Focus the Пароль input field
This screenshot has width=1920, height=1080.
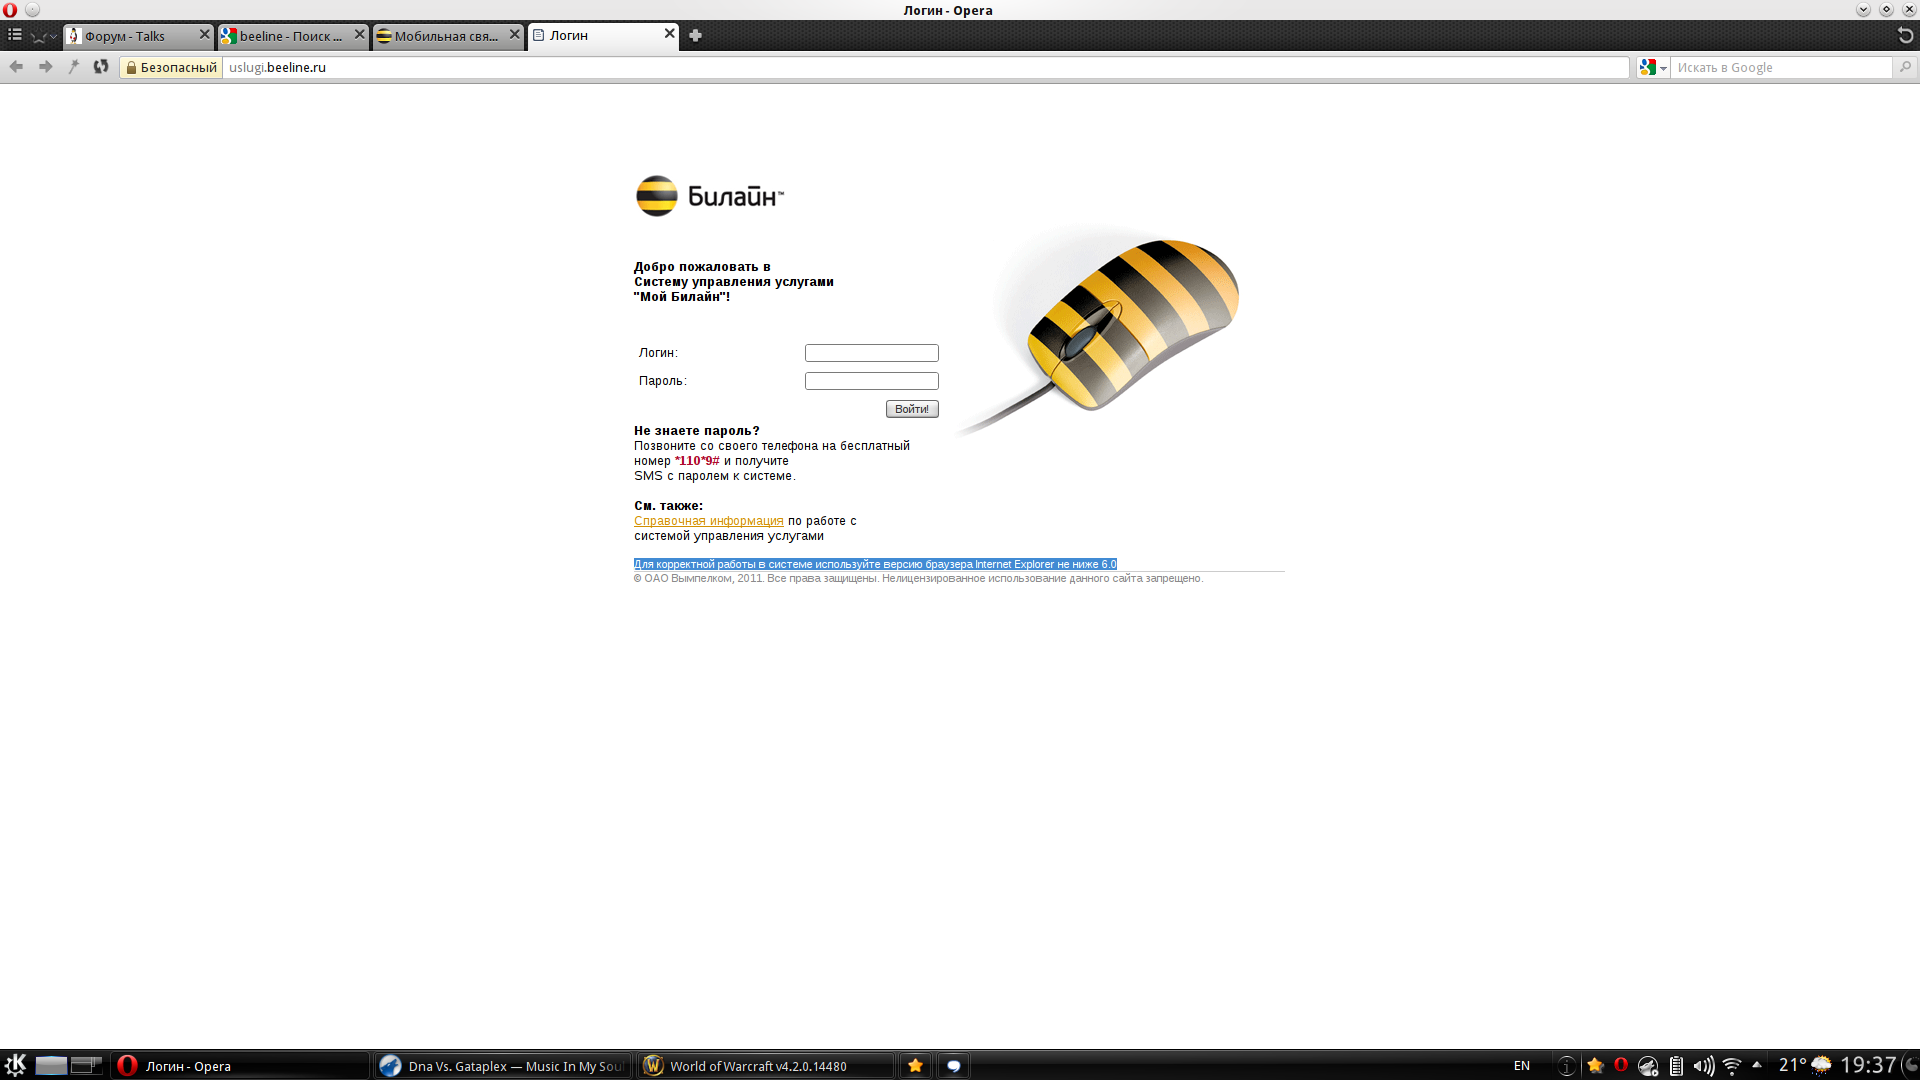coord(872,381)
